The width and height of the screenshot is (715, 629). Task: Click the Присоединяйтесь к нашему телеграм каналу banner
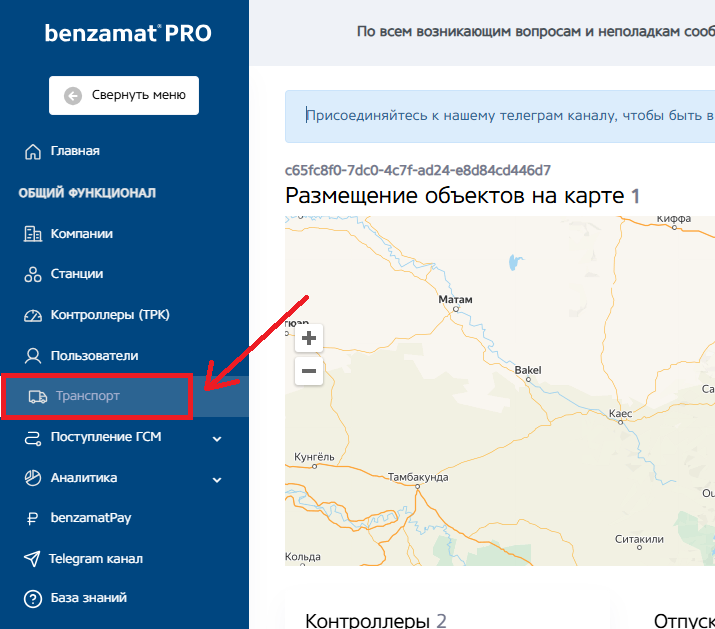500,116
